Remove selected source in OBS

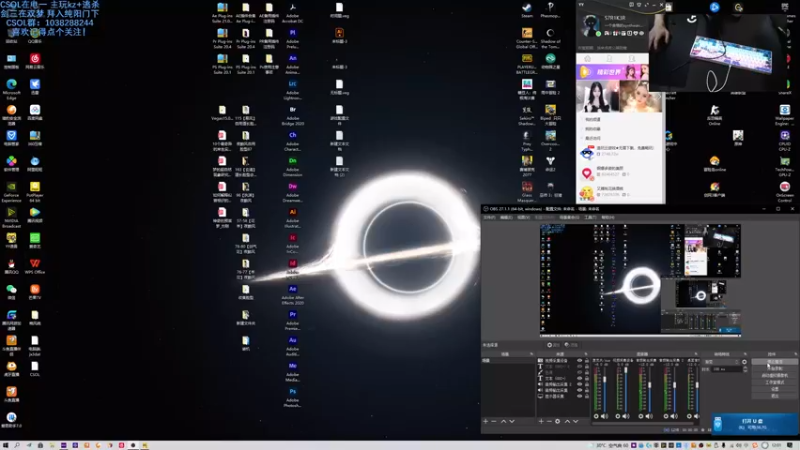click(549, 421)
